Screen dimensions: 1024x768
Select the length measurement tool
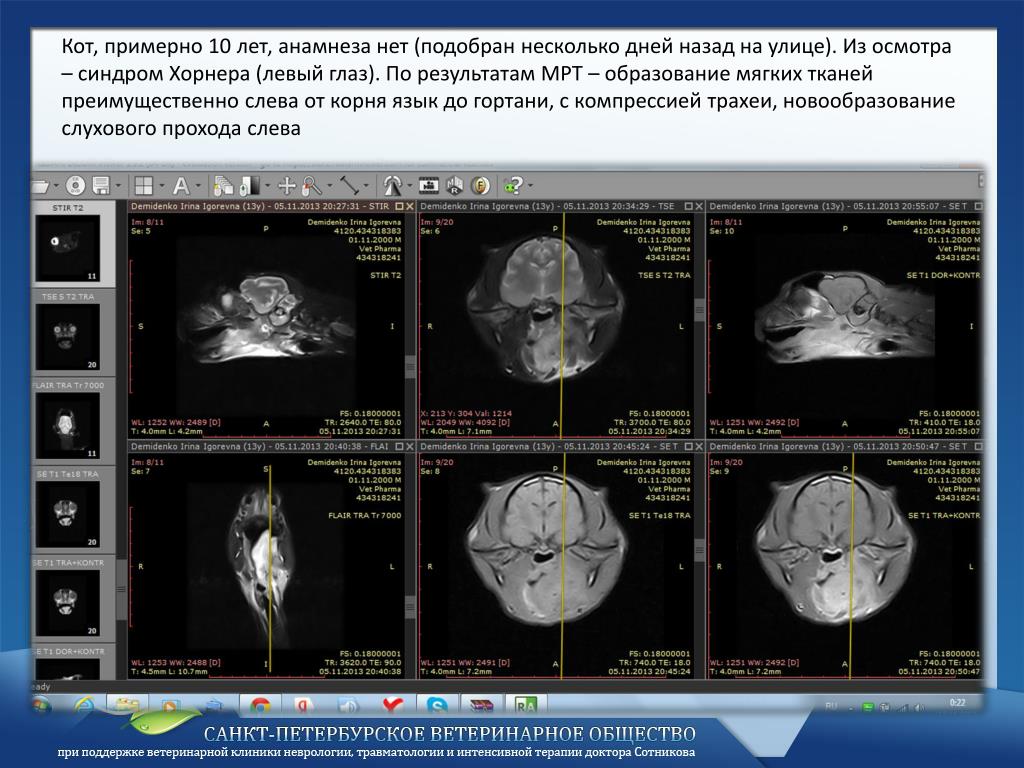coord(350,186)
